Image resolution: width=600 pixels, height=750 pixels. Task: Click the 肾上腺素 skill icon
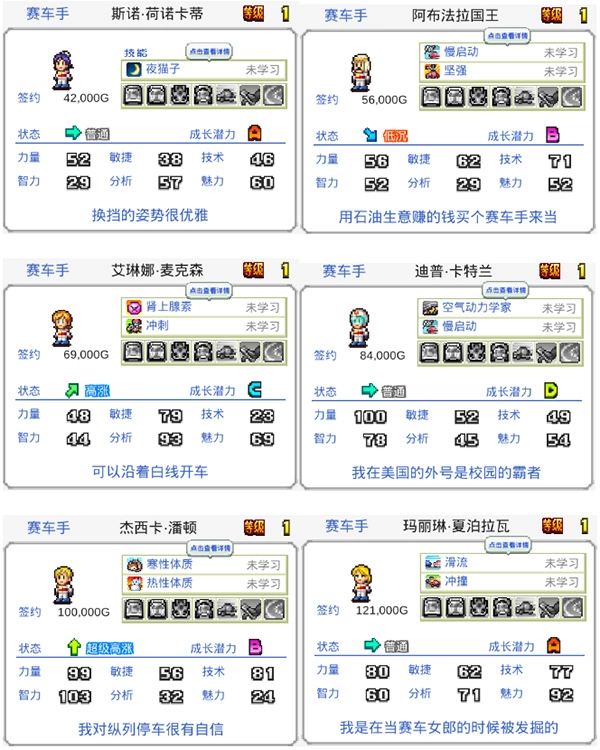(x=134, y=307)
